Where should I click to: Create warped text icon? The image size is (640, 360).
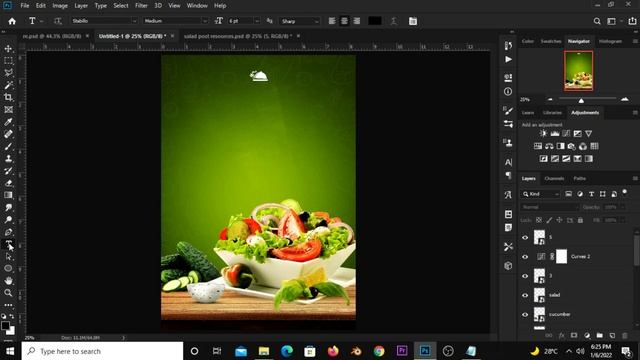click(x=393, y=21)
